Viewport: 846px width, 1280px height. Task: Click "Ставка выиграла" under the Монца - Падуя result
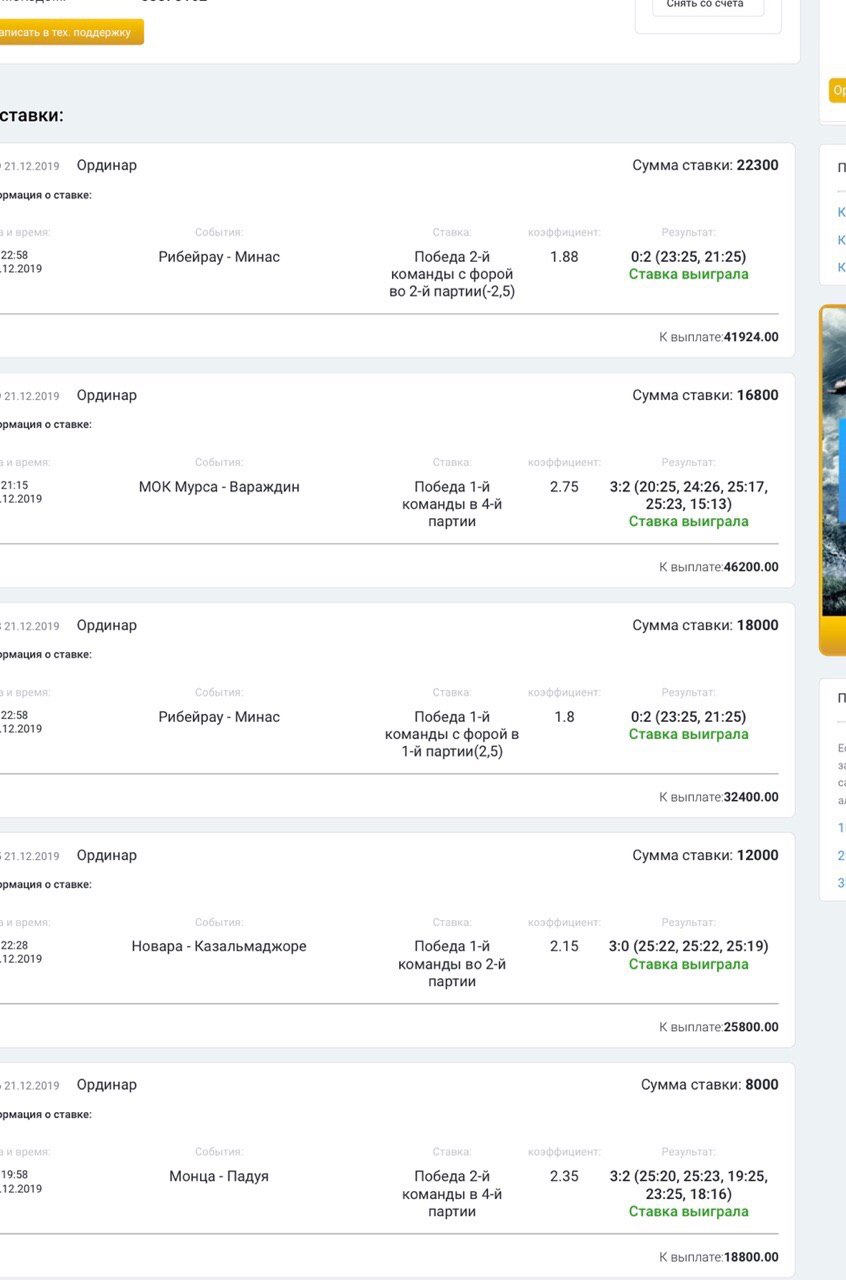point(688,1211)
